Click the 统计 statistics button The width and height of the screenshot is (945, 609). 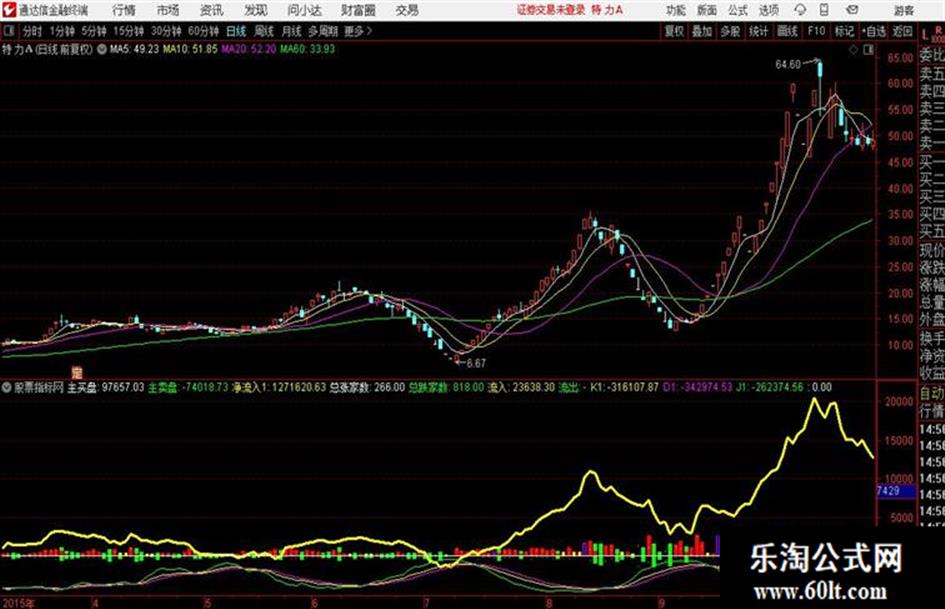[x=759, y=31]
